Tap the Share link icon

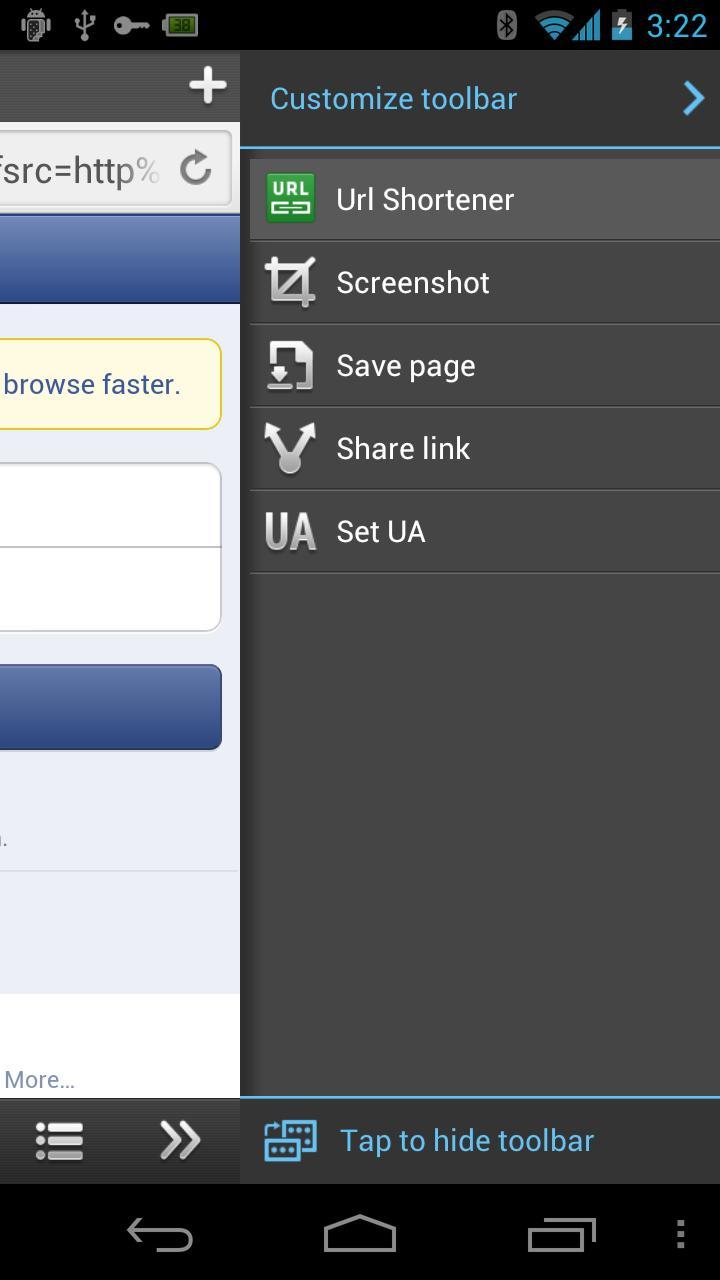[290, 448]
